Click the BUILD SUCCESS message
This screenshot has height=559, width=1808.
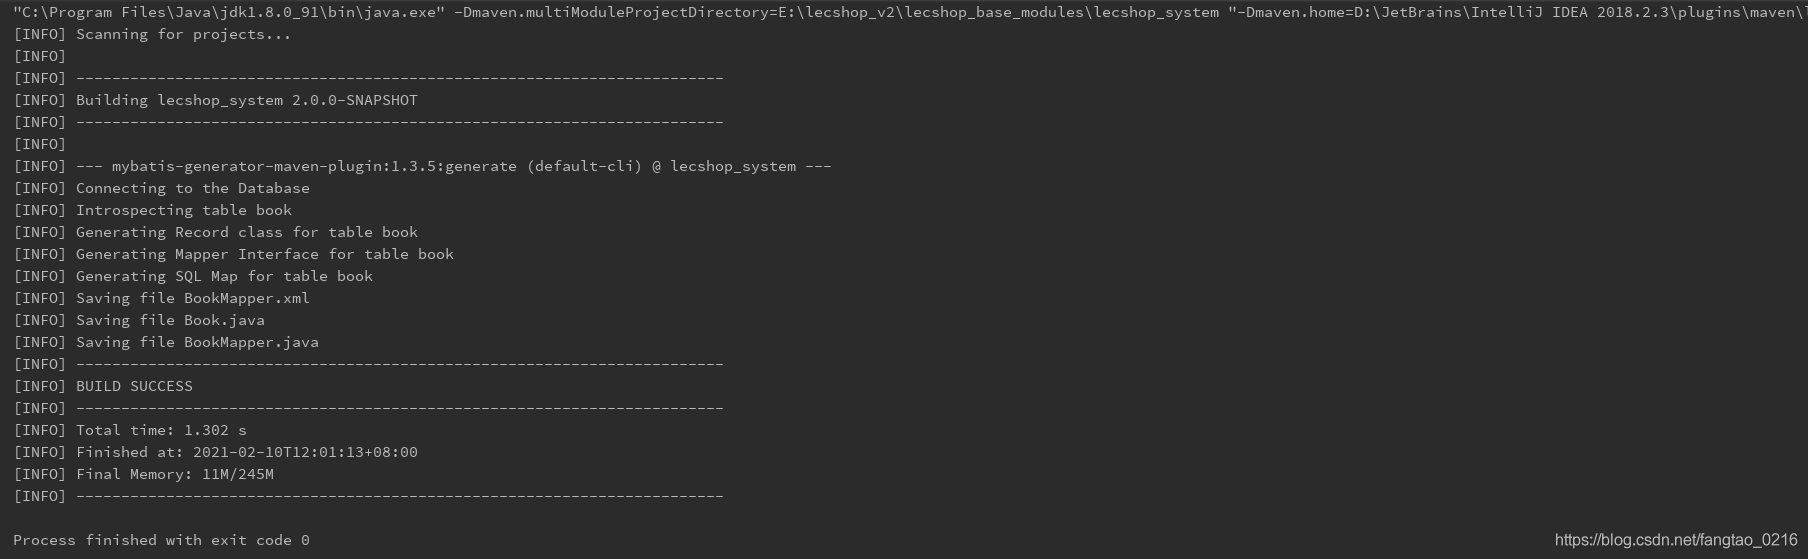coord(134,386)
